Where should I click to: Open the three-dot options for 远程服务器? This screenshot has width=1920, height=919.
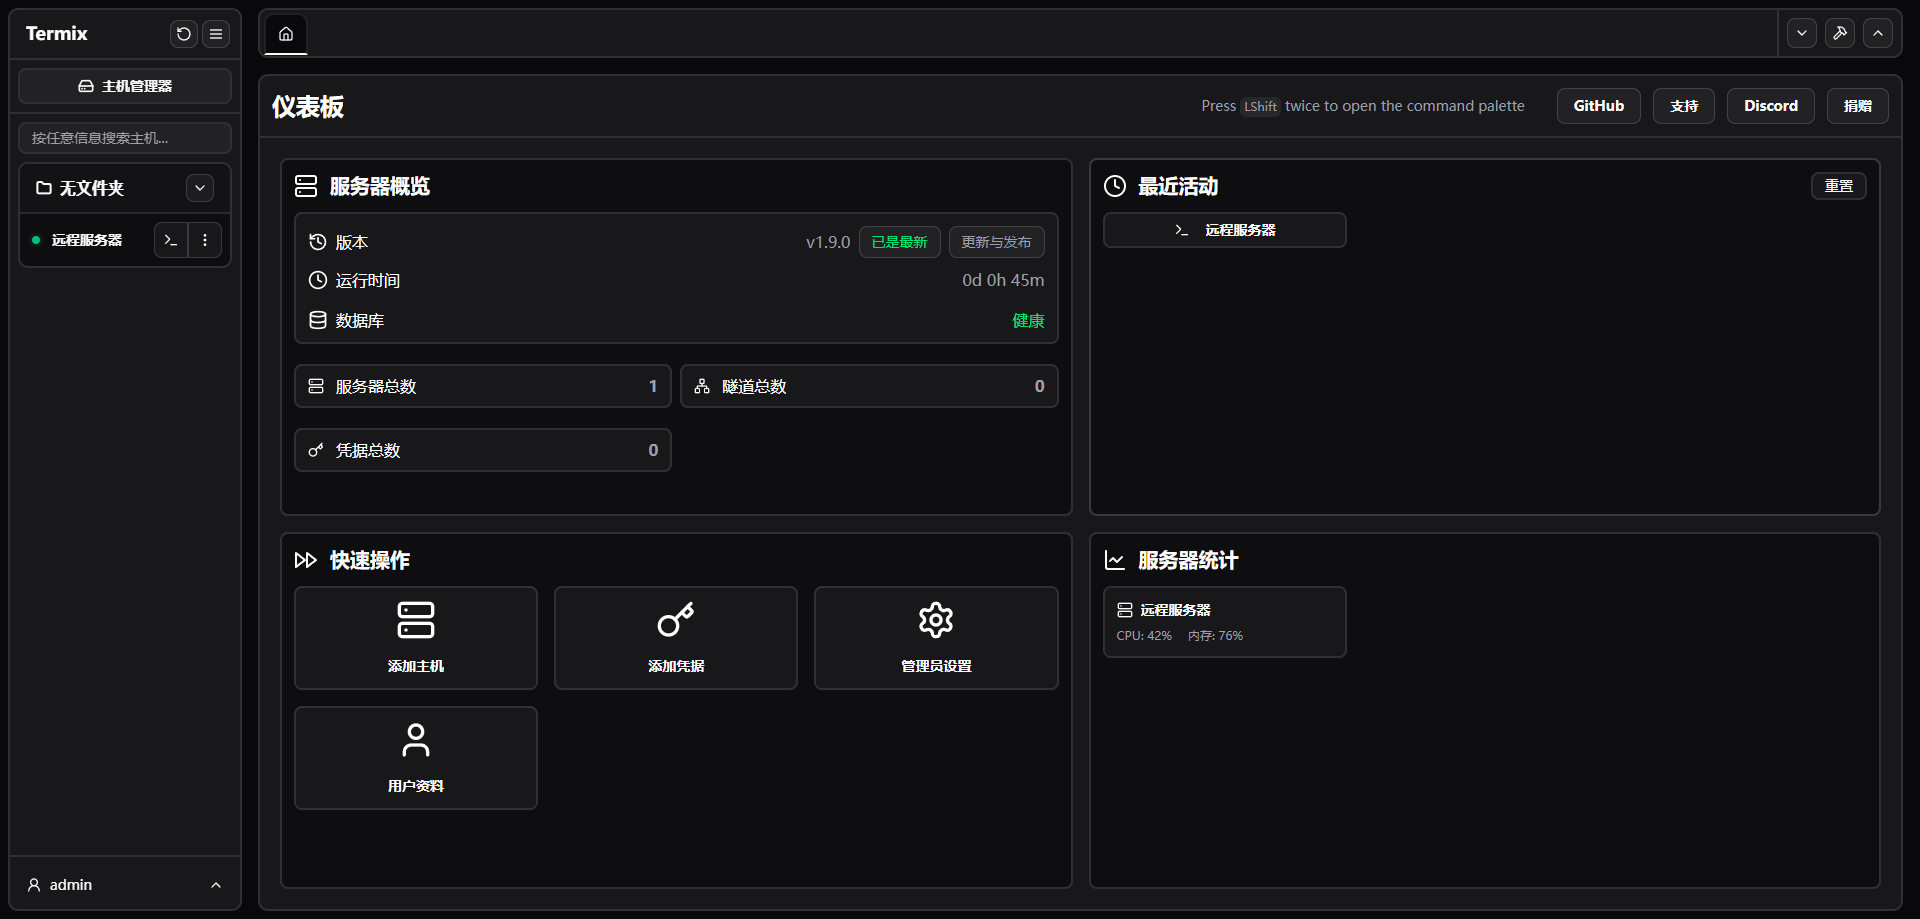click(205, 240)
